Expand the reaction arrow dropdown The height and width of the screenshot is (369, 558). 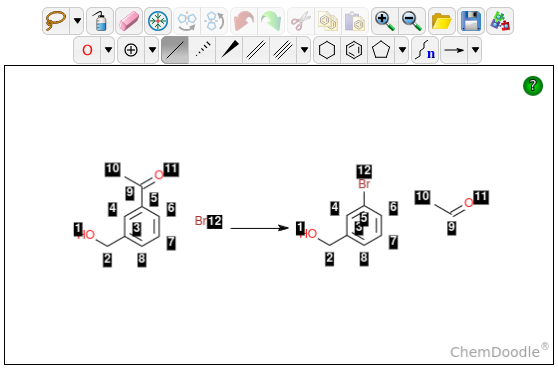pyautogui.click(x=475, y=50)
